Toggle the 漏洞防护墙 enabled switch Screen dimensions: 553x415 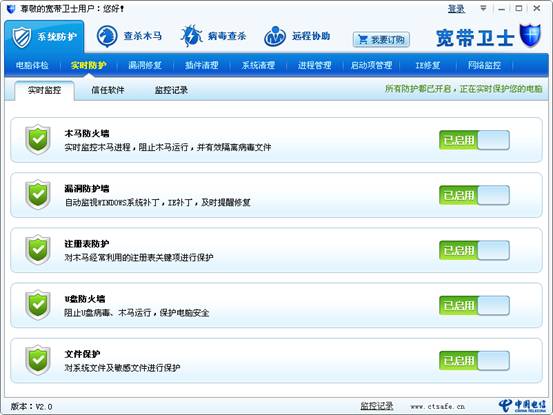point(474,195)
